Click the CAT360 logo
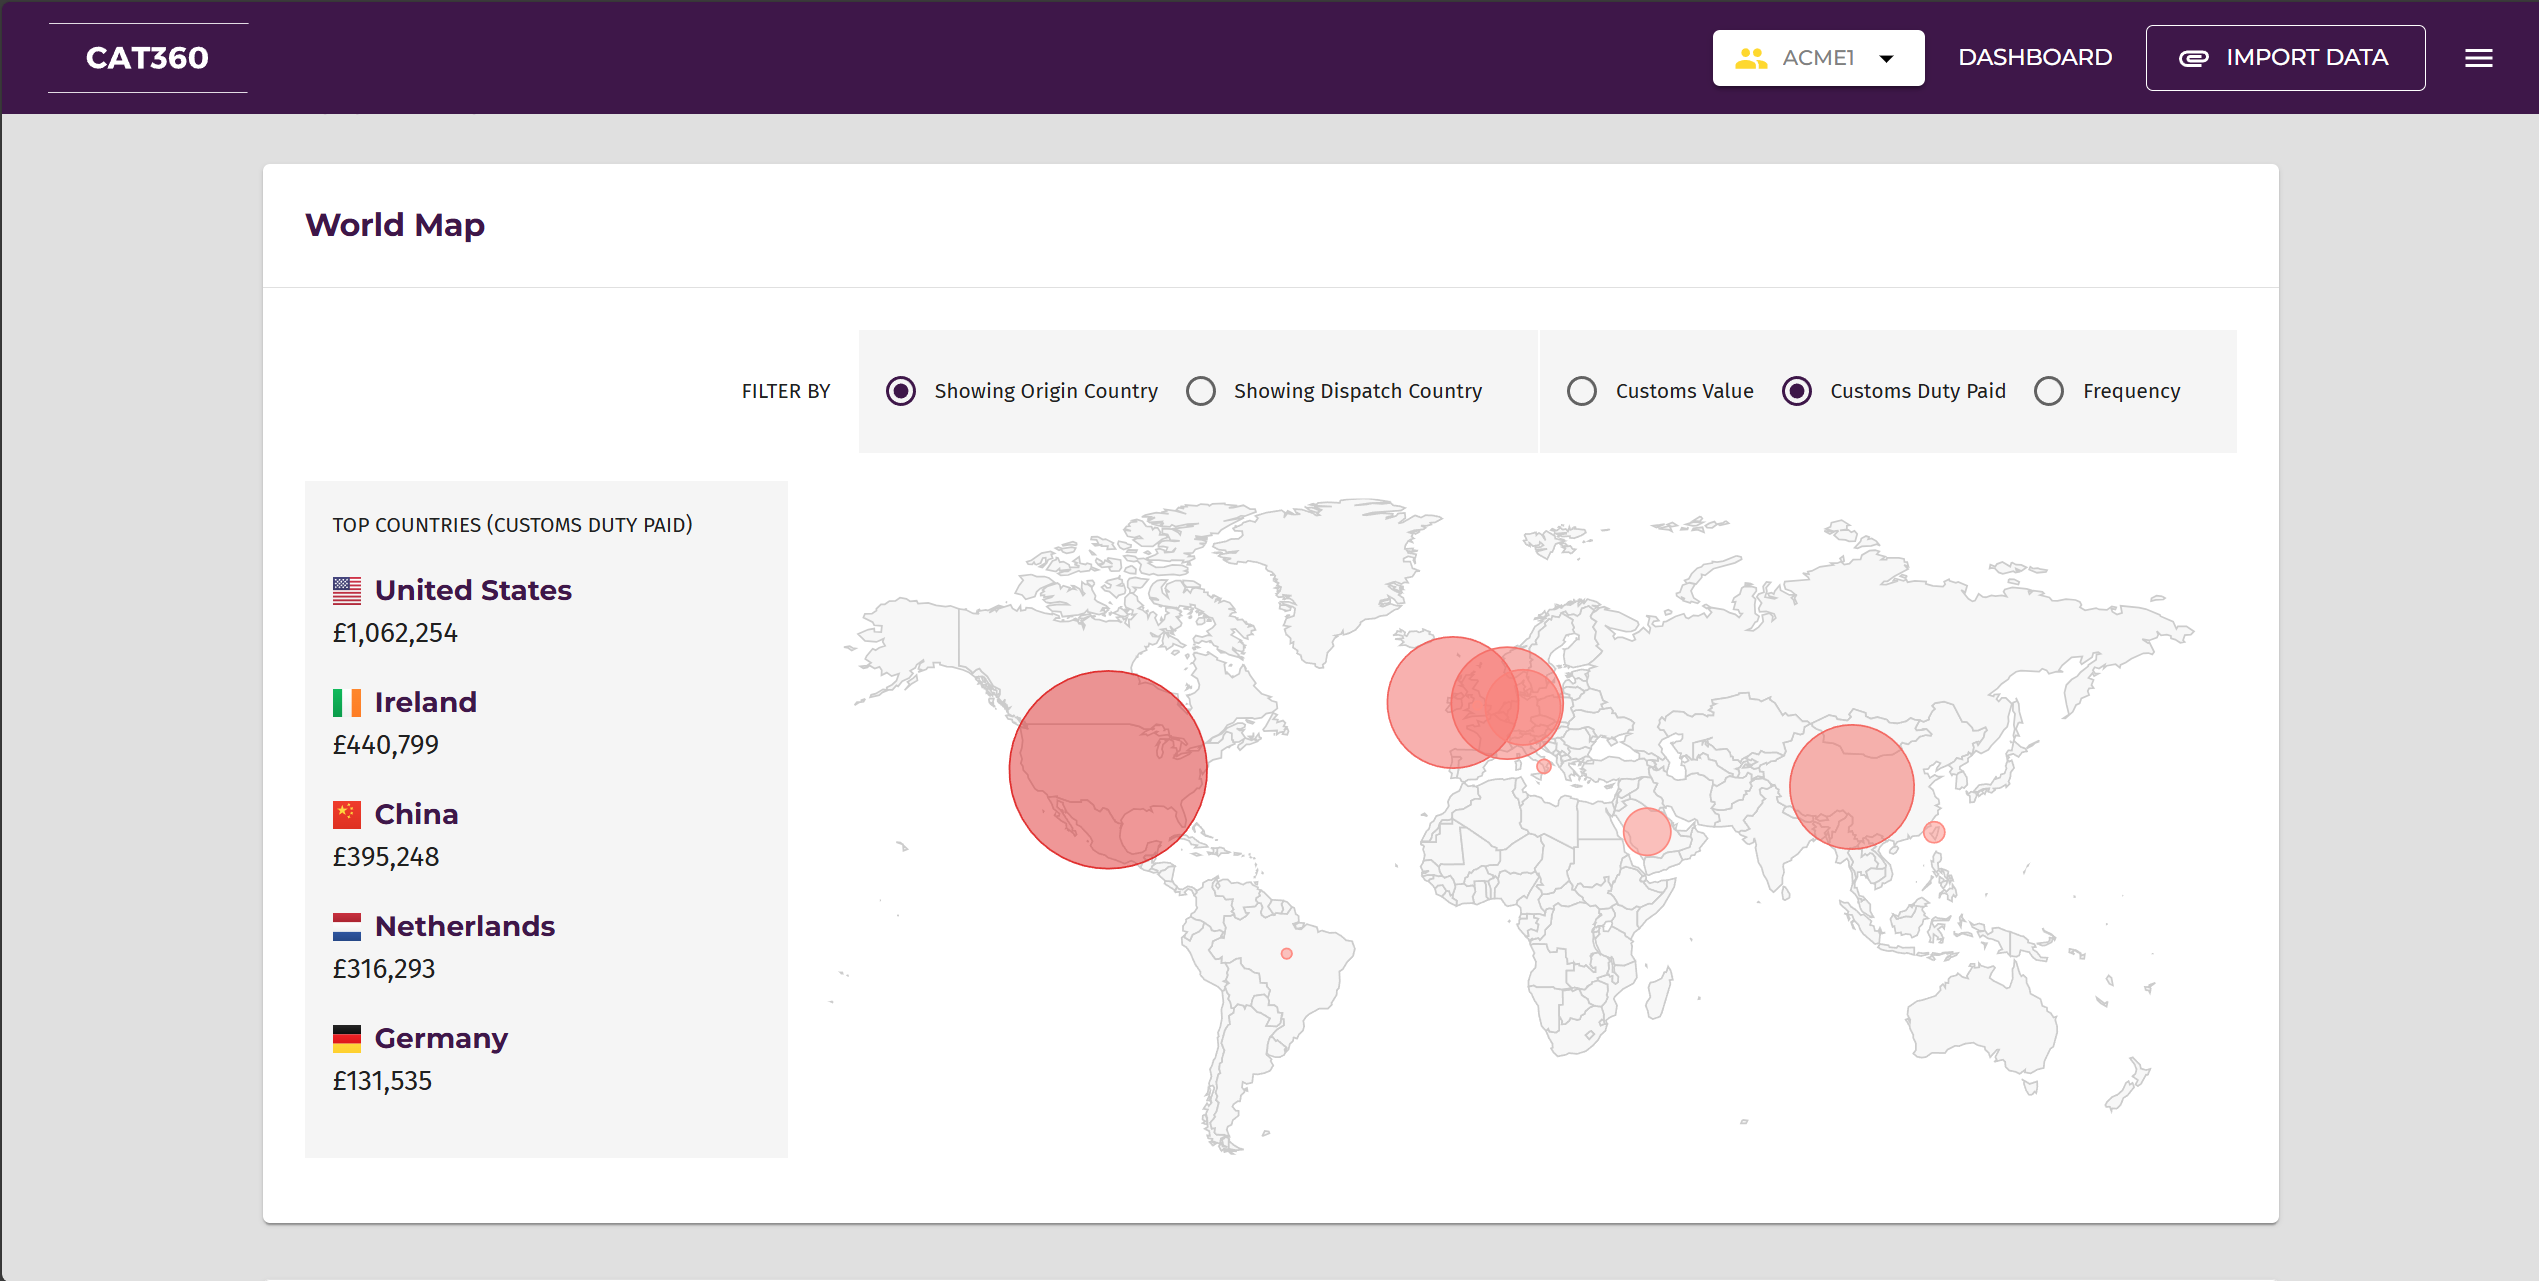Image resolution: width=2539 pixels, height=1281 pixels. [x=147, y=57]
